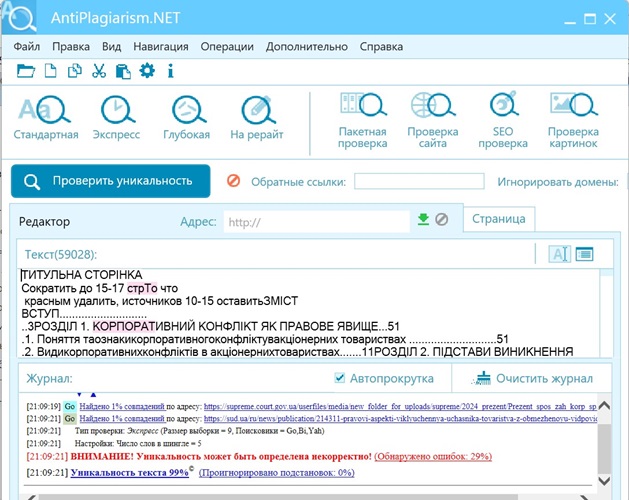
Task: Click the text cursor 'A' view icon
Action: 560,254
